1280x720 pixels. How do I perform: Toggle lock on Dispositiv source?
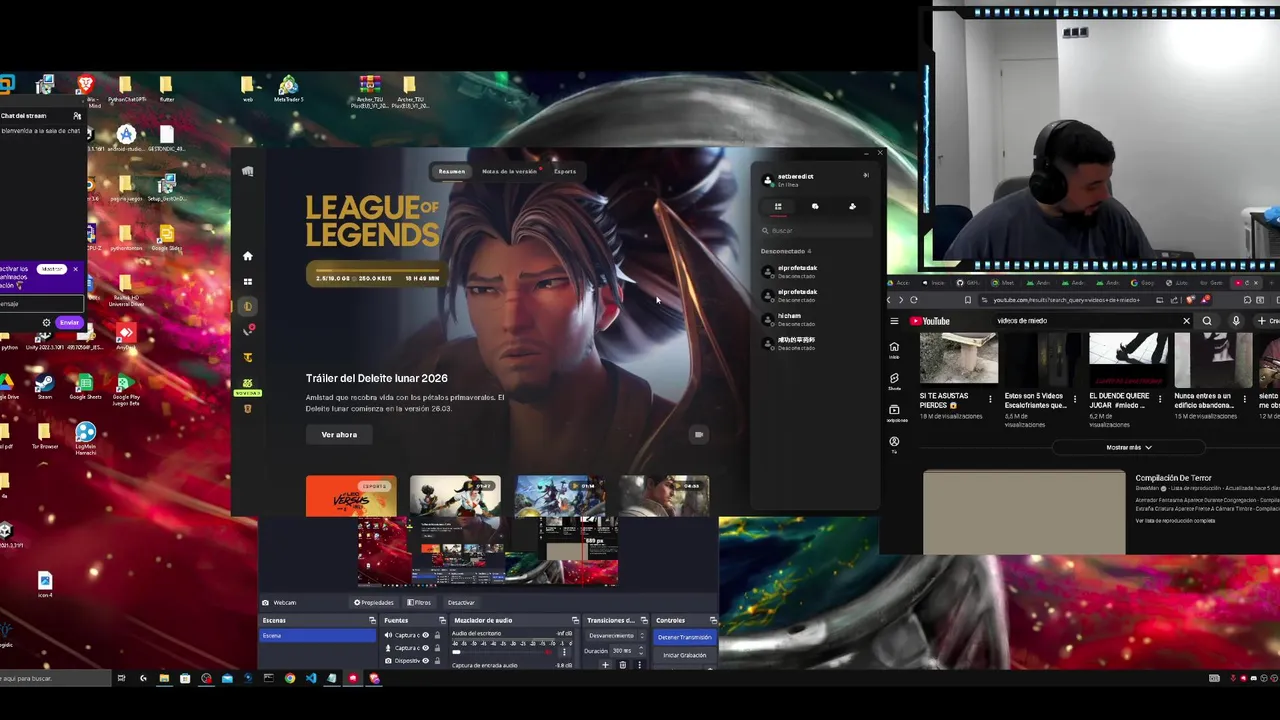click(x=437, y=661)
